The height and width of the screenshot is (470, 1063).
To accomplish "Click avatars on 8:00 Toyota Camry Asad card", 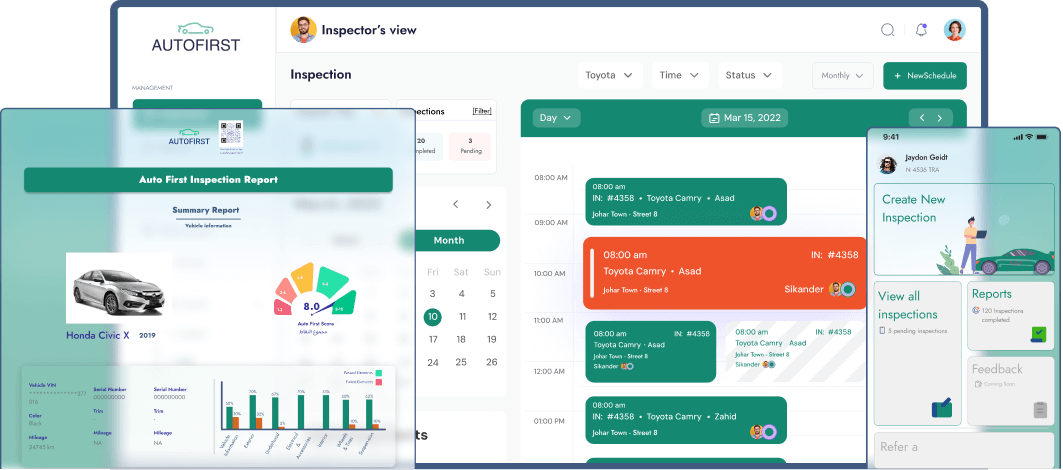I will [763, 214].
